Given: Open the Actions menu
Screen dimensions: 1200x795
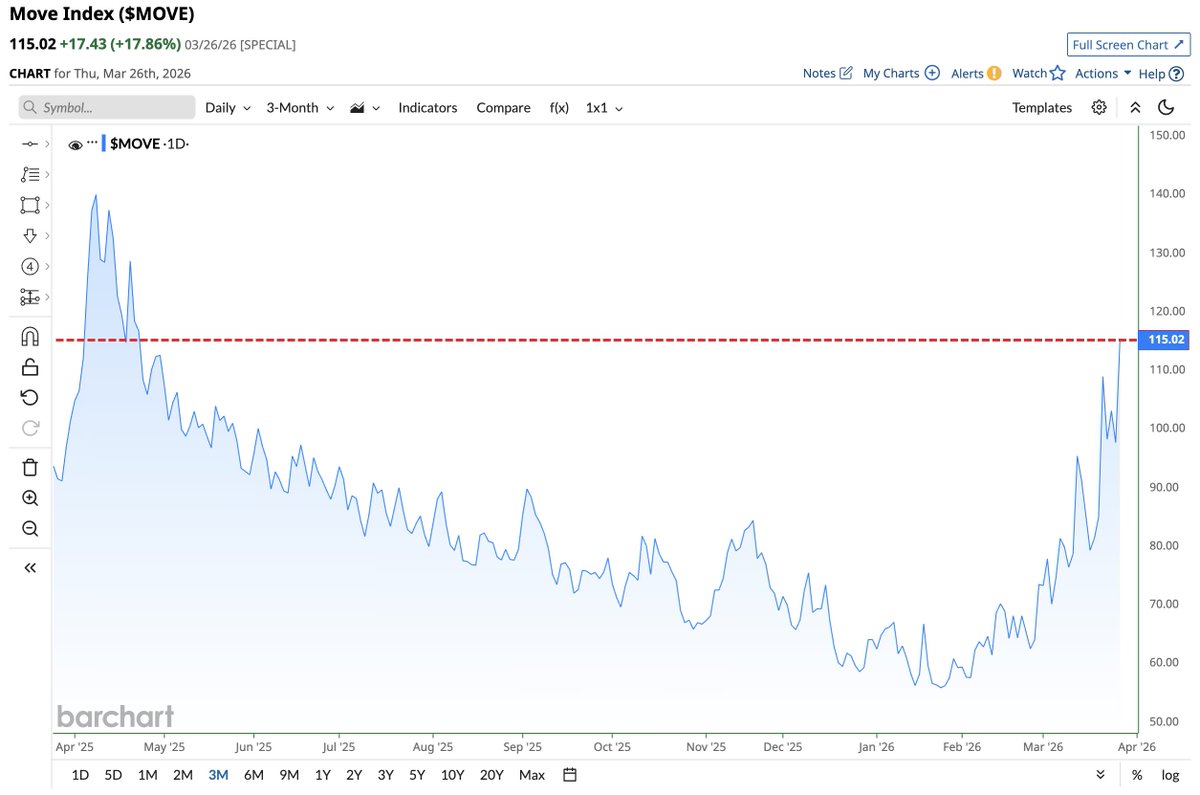Looking at the screenshot, I should click(1099, 72).
